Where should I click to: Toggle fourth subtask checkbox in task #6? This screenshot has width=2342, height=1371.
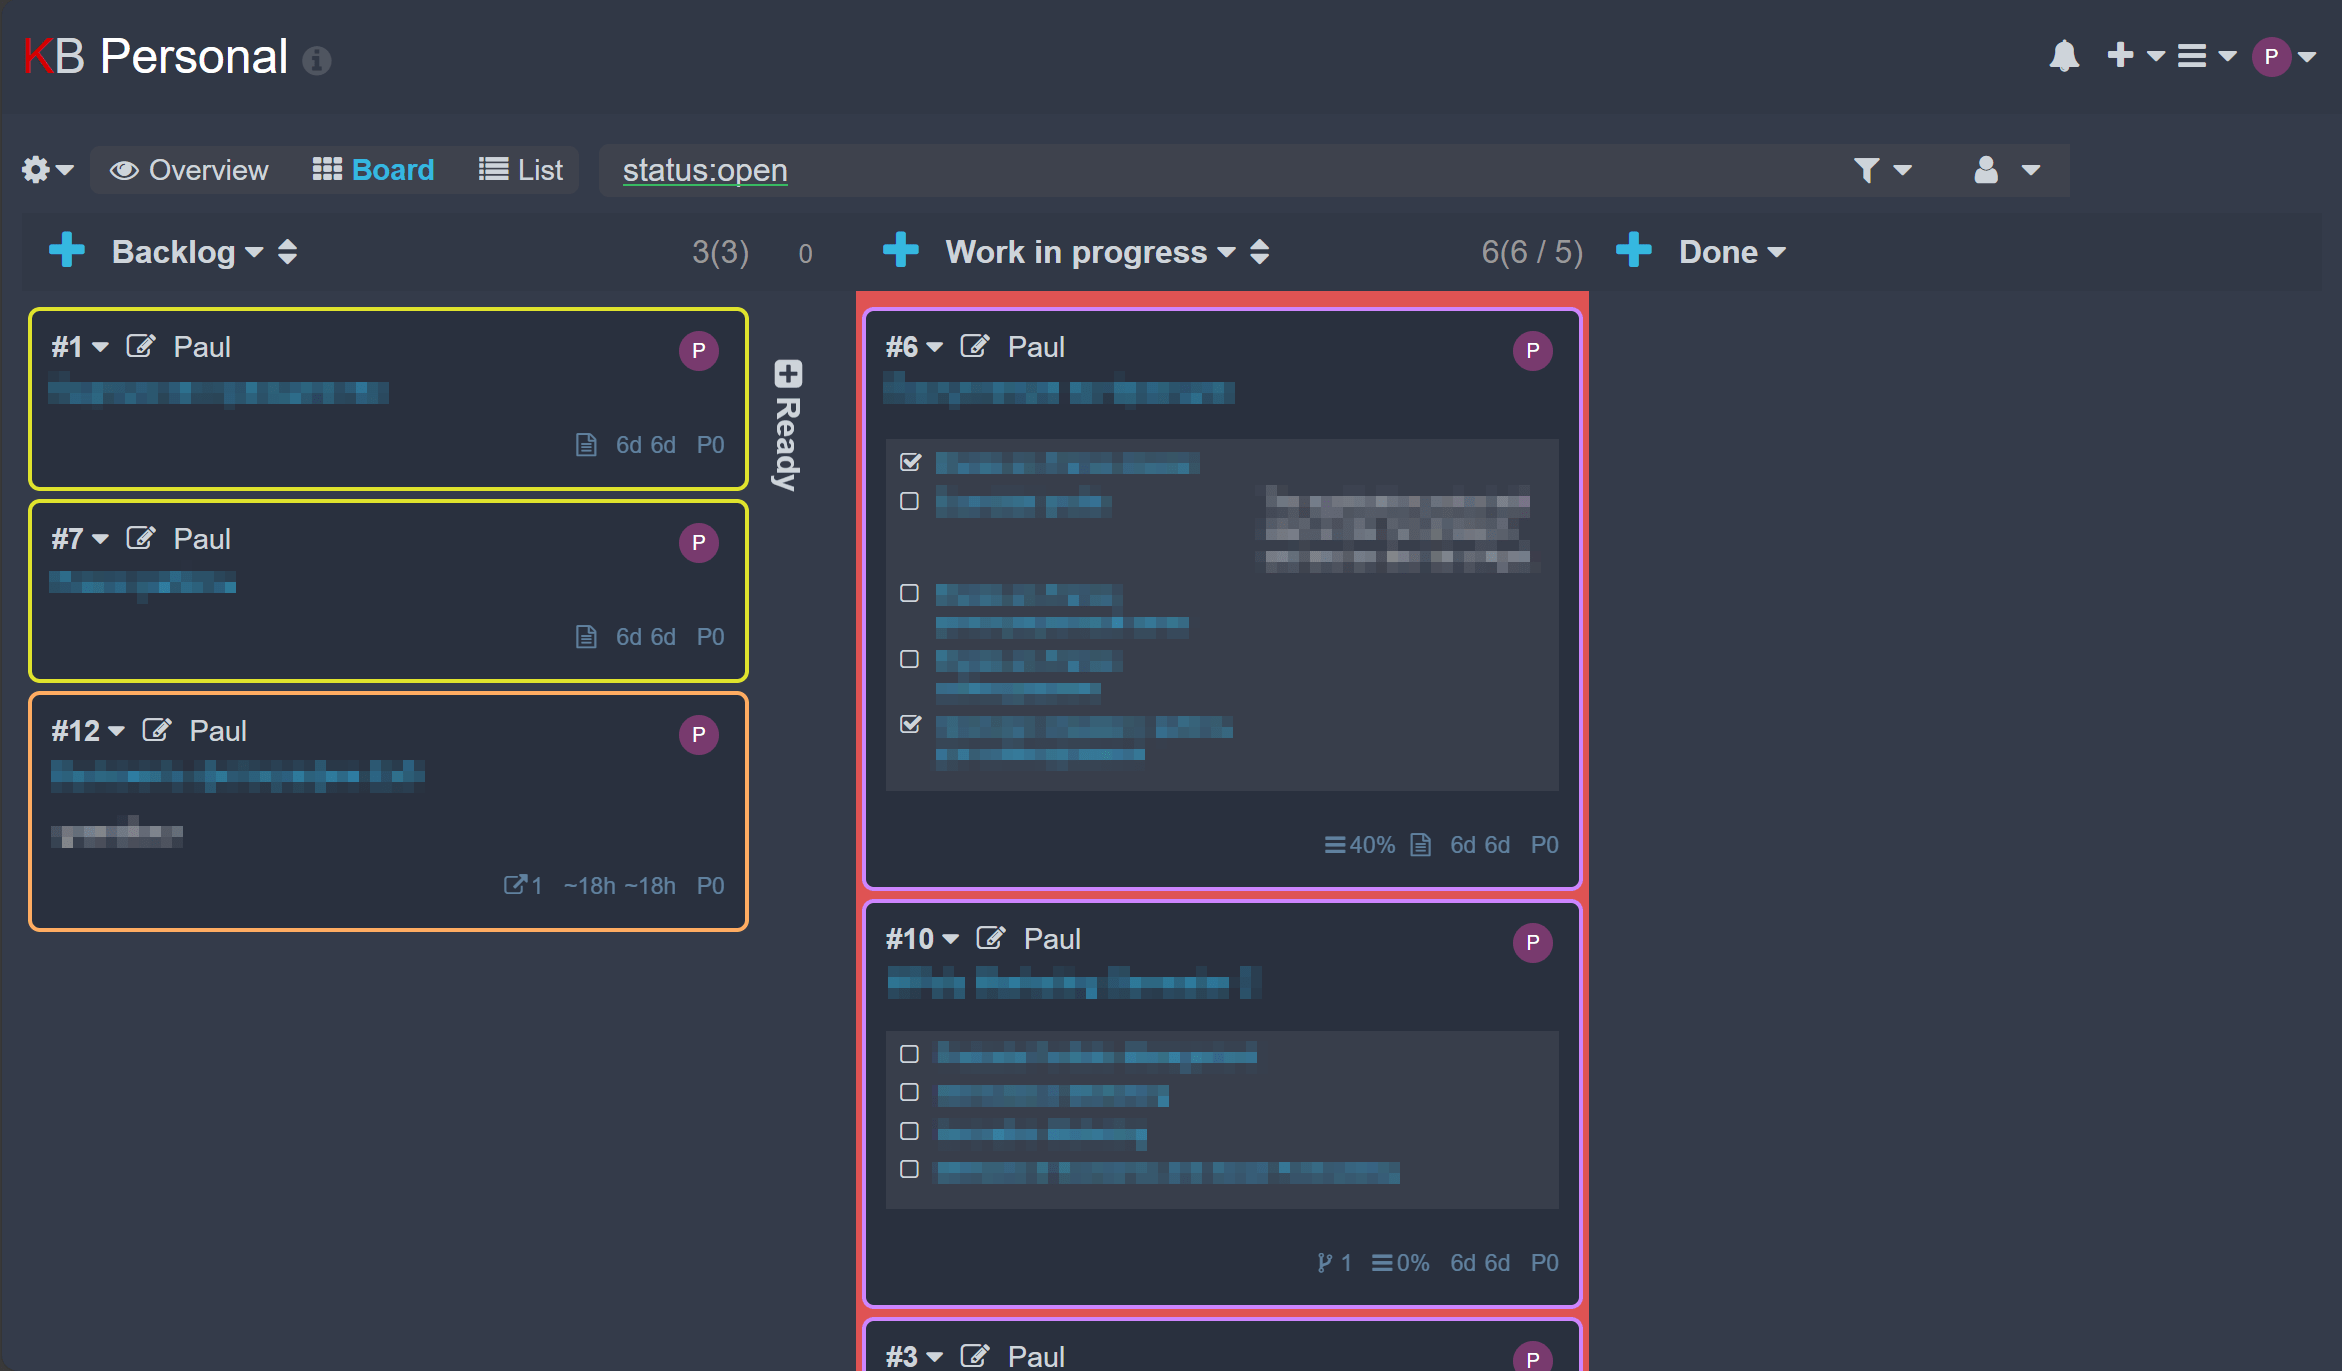[909, 659]
